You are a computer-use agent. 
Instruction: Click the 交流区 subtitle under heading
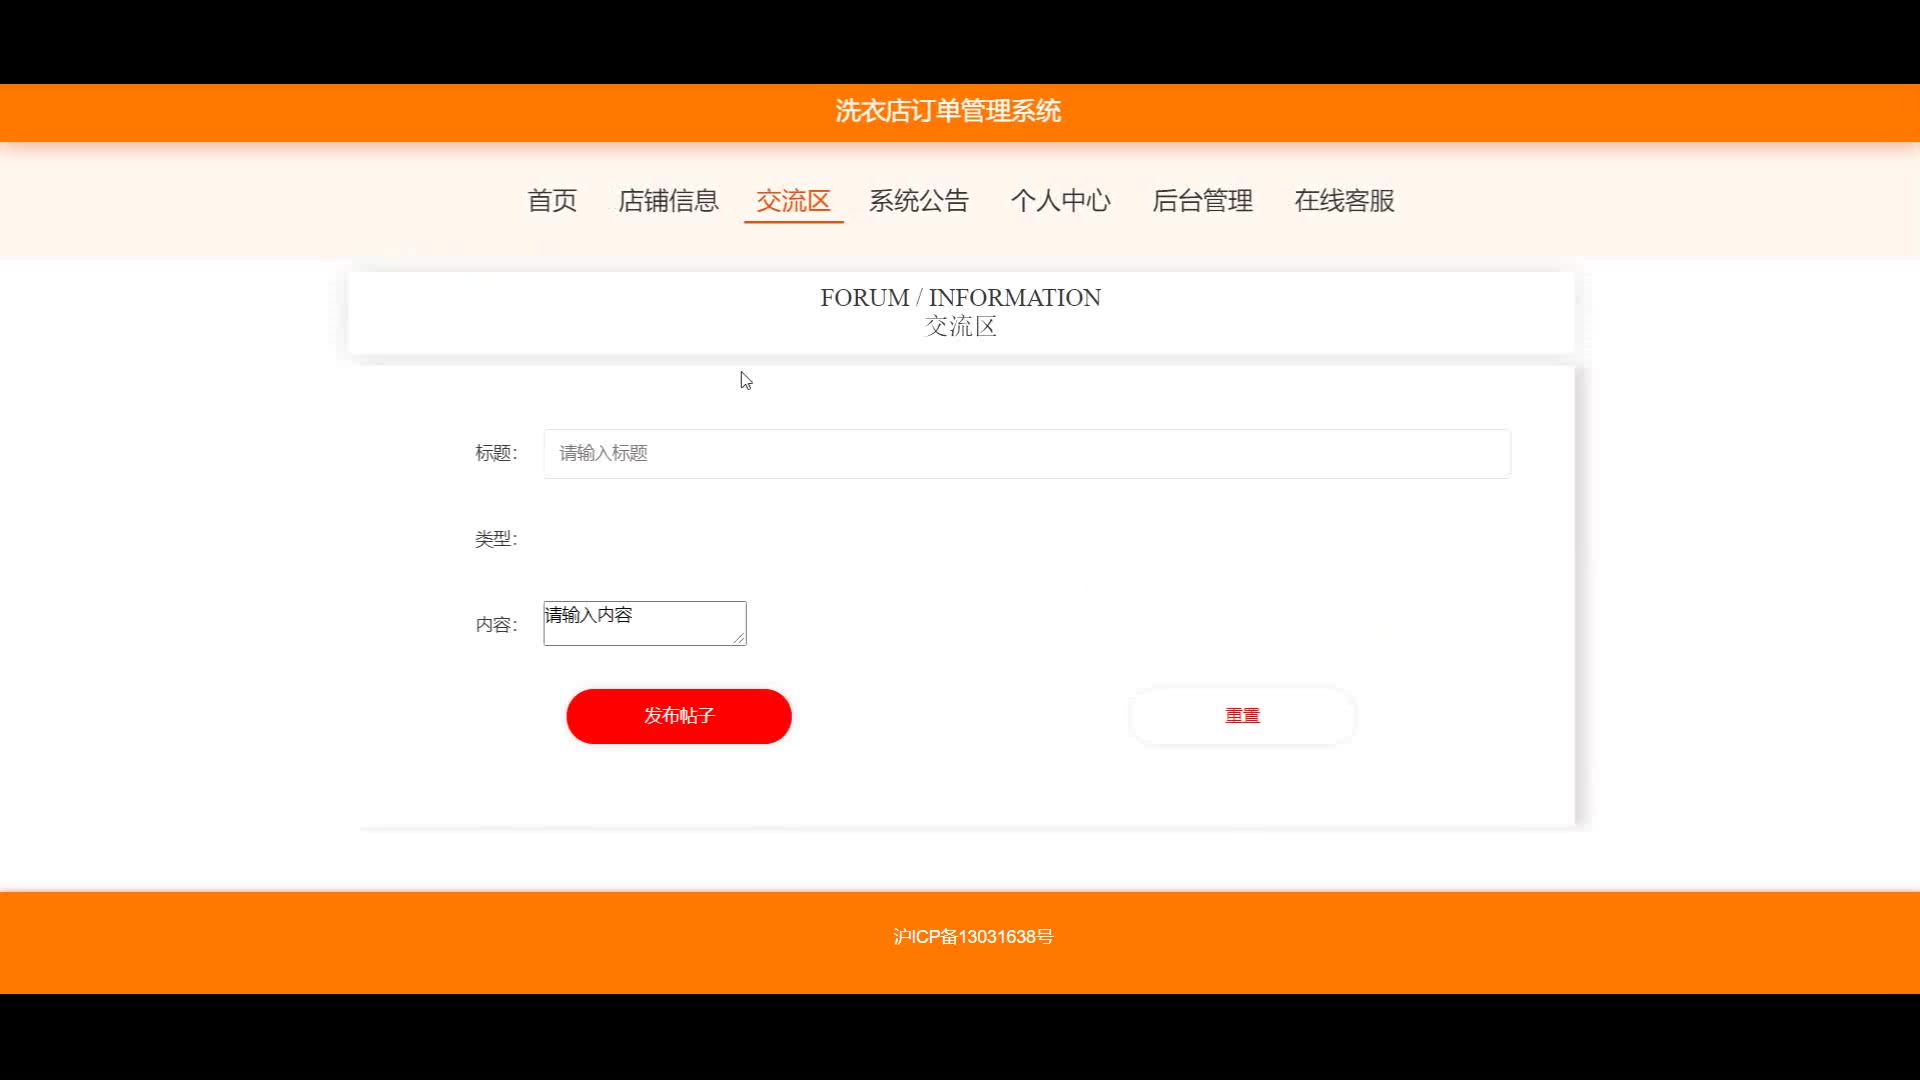click(961, 327)
